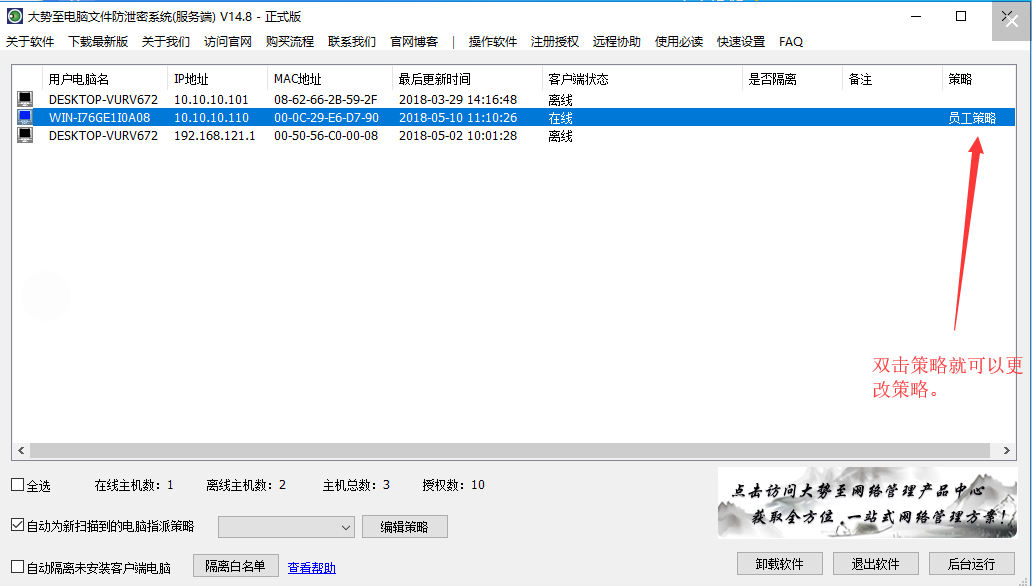
Task: Open the 快速设置 menu
Action: point(741,42)
